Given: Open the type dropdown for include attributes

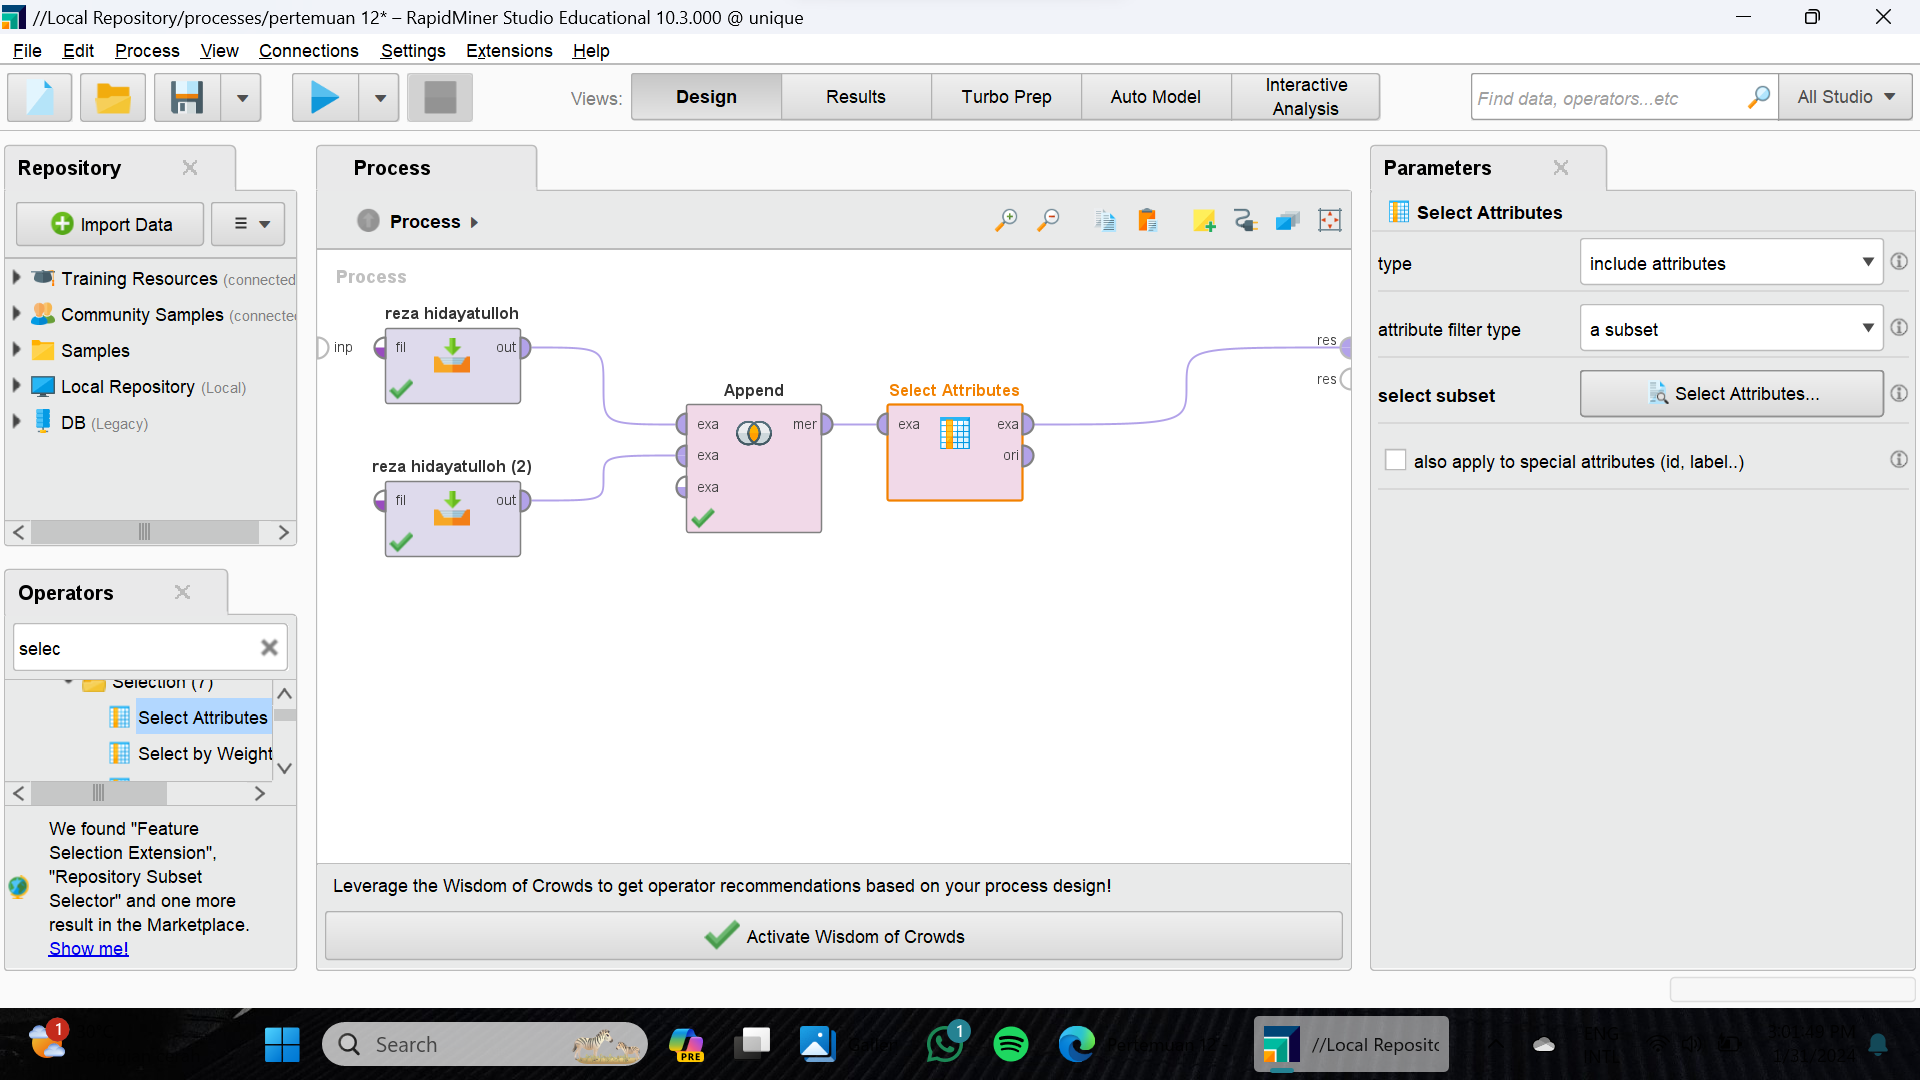Looking at the screenshot, I should [1731, 263].
